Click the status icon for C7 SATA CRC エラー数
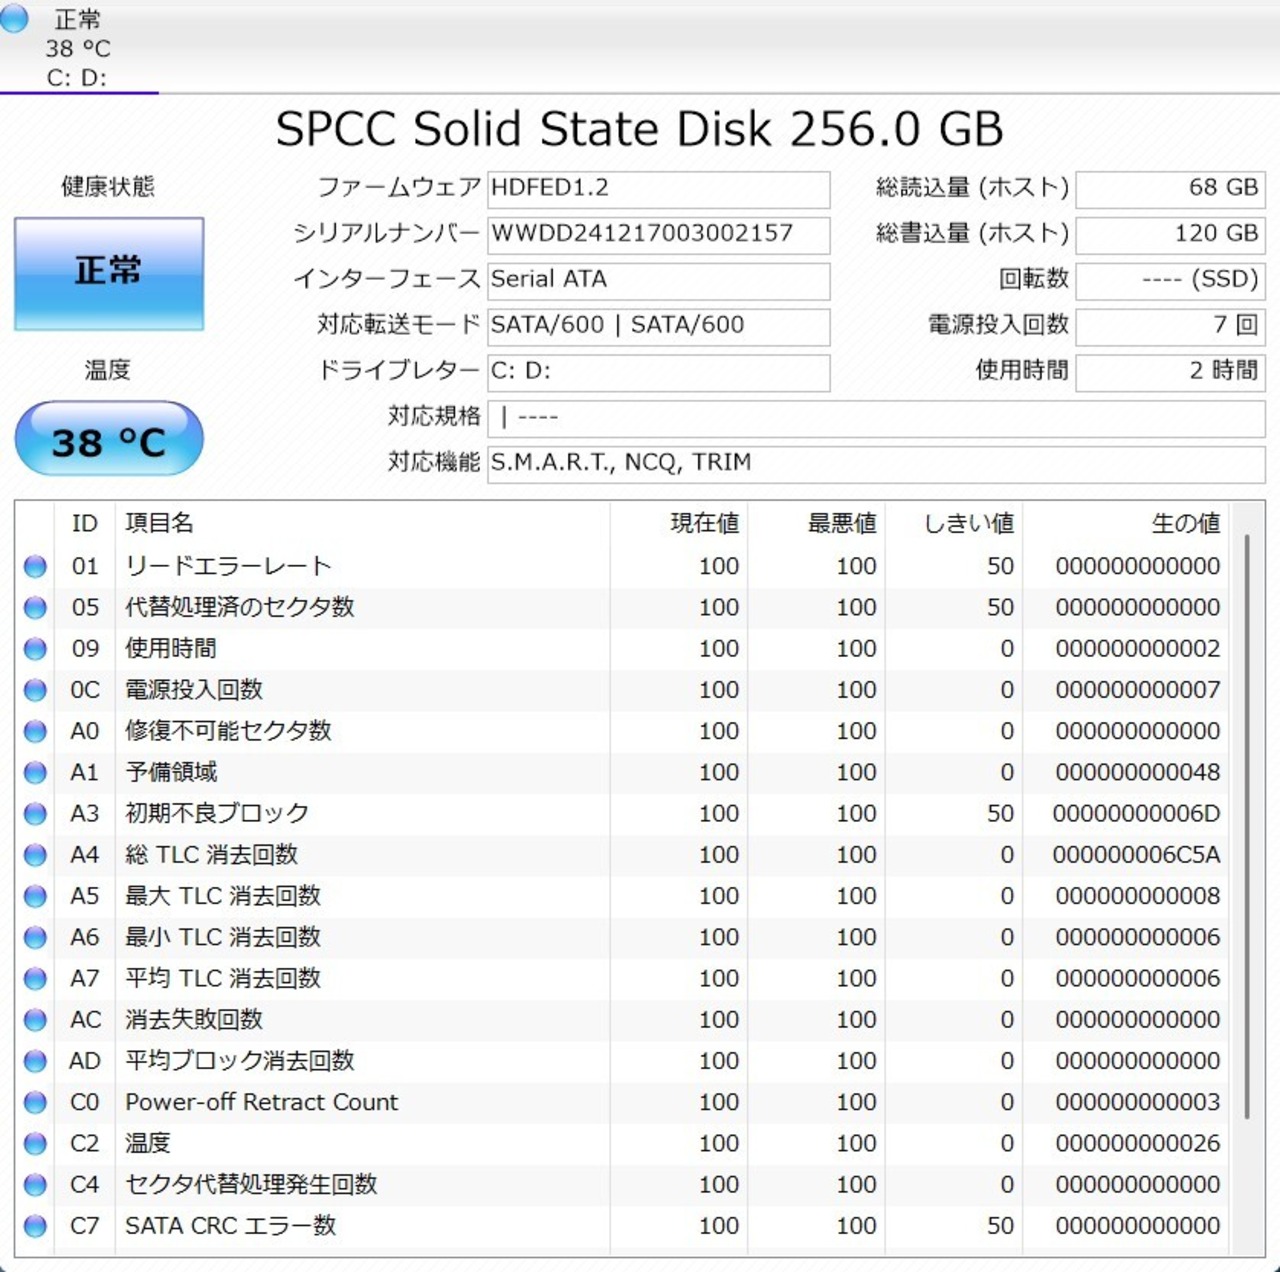The image size is (1280, 1272). coord(35,1226)
